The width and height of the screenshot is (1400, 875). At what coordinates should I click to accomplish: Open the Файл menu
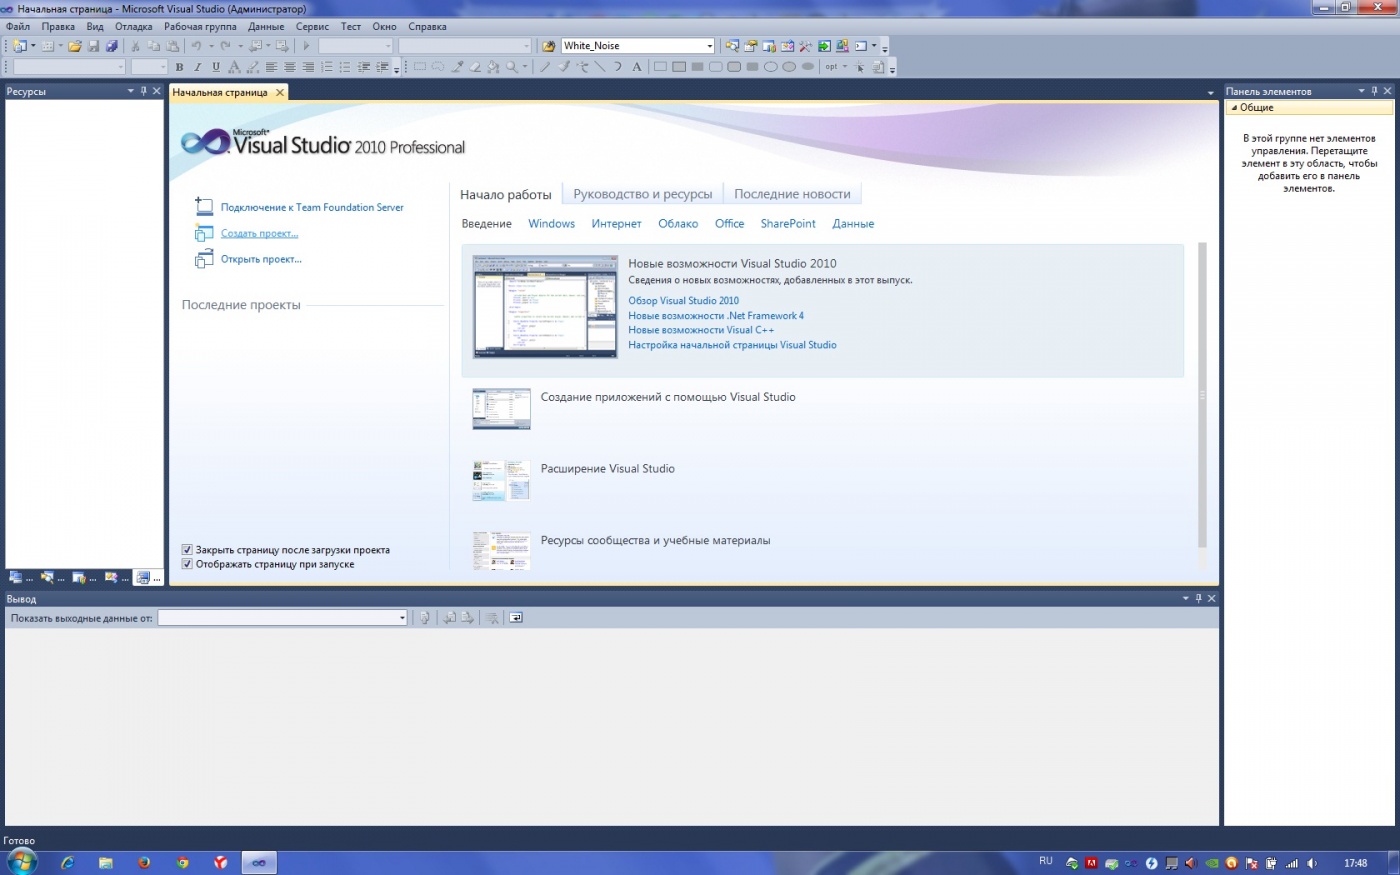pyautogui.click(x=18, y=27)
